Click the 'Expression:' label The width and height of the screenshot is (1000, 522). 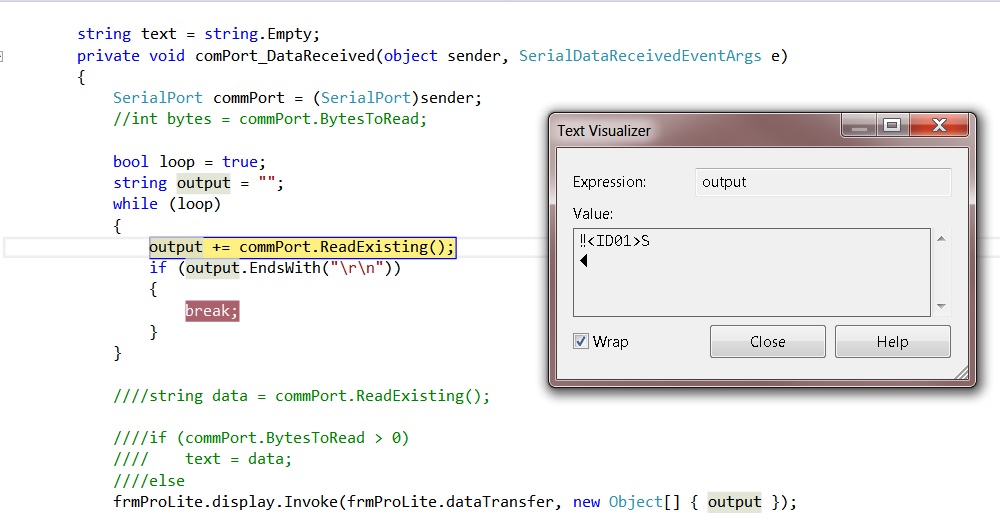point(609,182)
